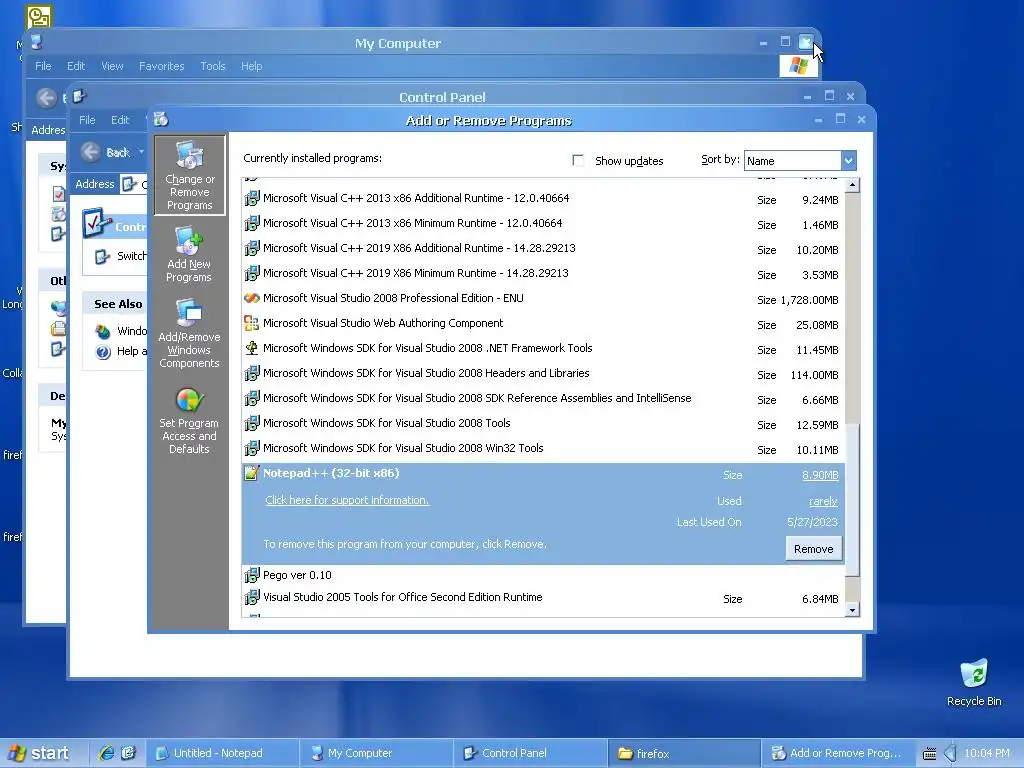Click the programs list scrollbar thumb
The width and height of the screenshot is (1024, 768).
852,500
